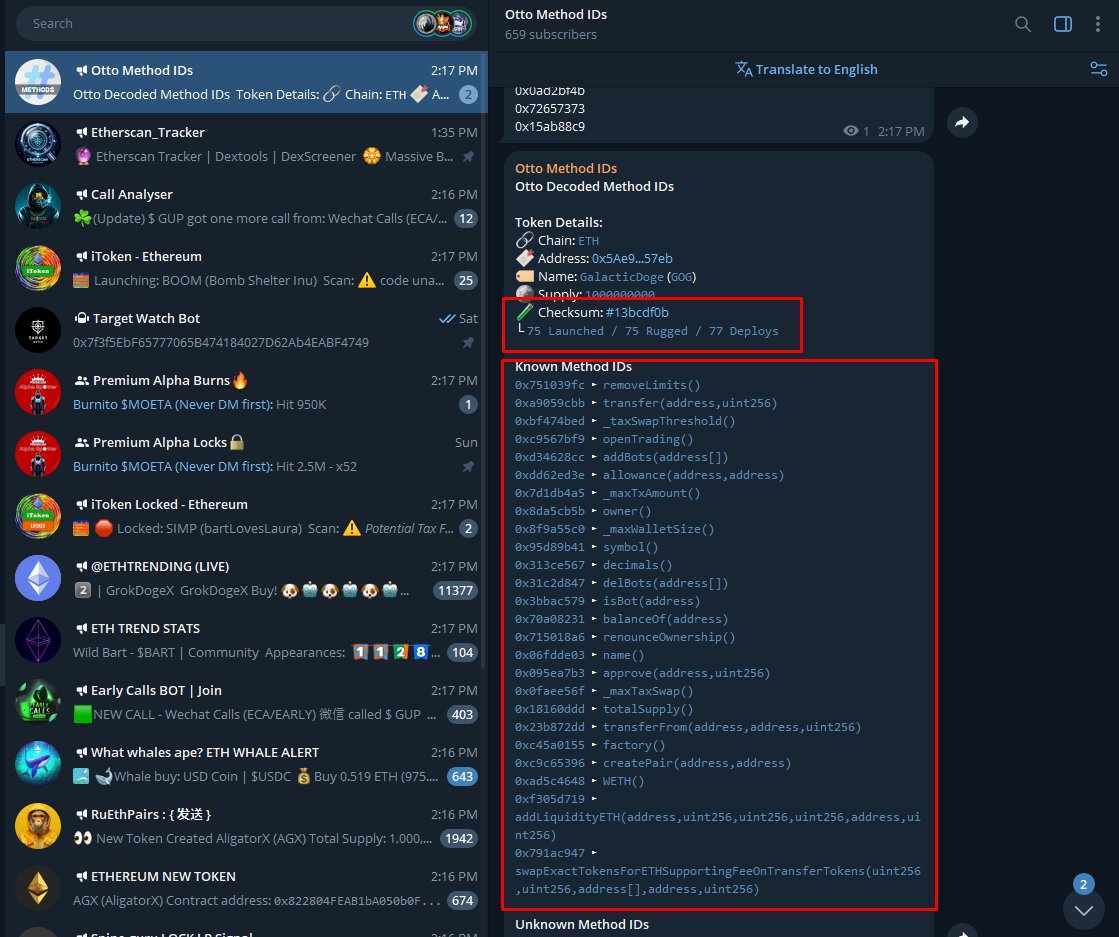
Task: Click the ETHEREUM NEW TOKEN gold avatar
Action: tap(38, 889)
